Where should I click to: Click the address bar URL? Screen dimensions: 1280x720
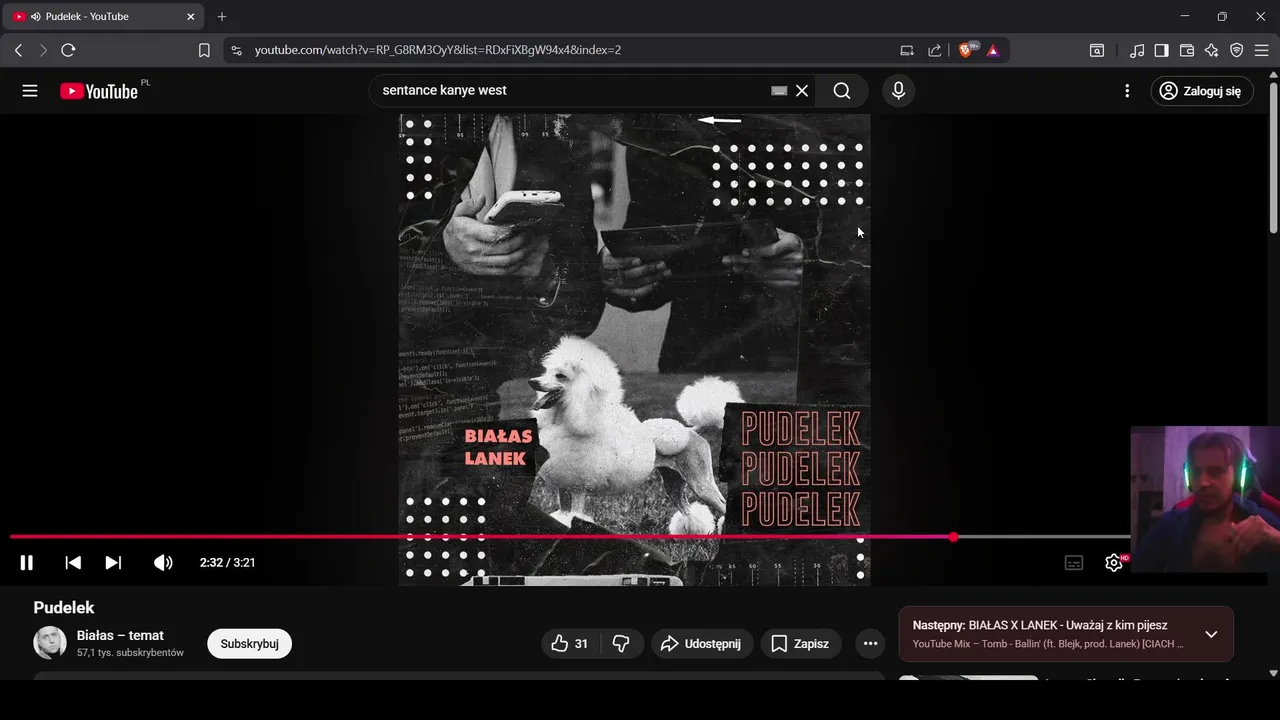438,50
